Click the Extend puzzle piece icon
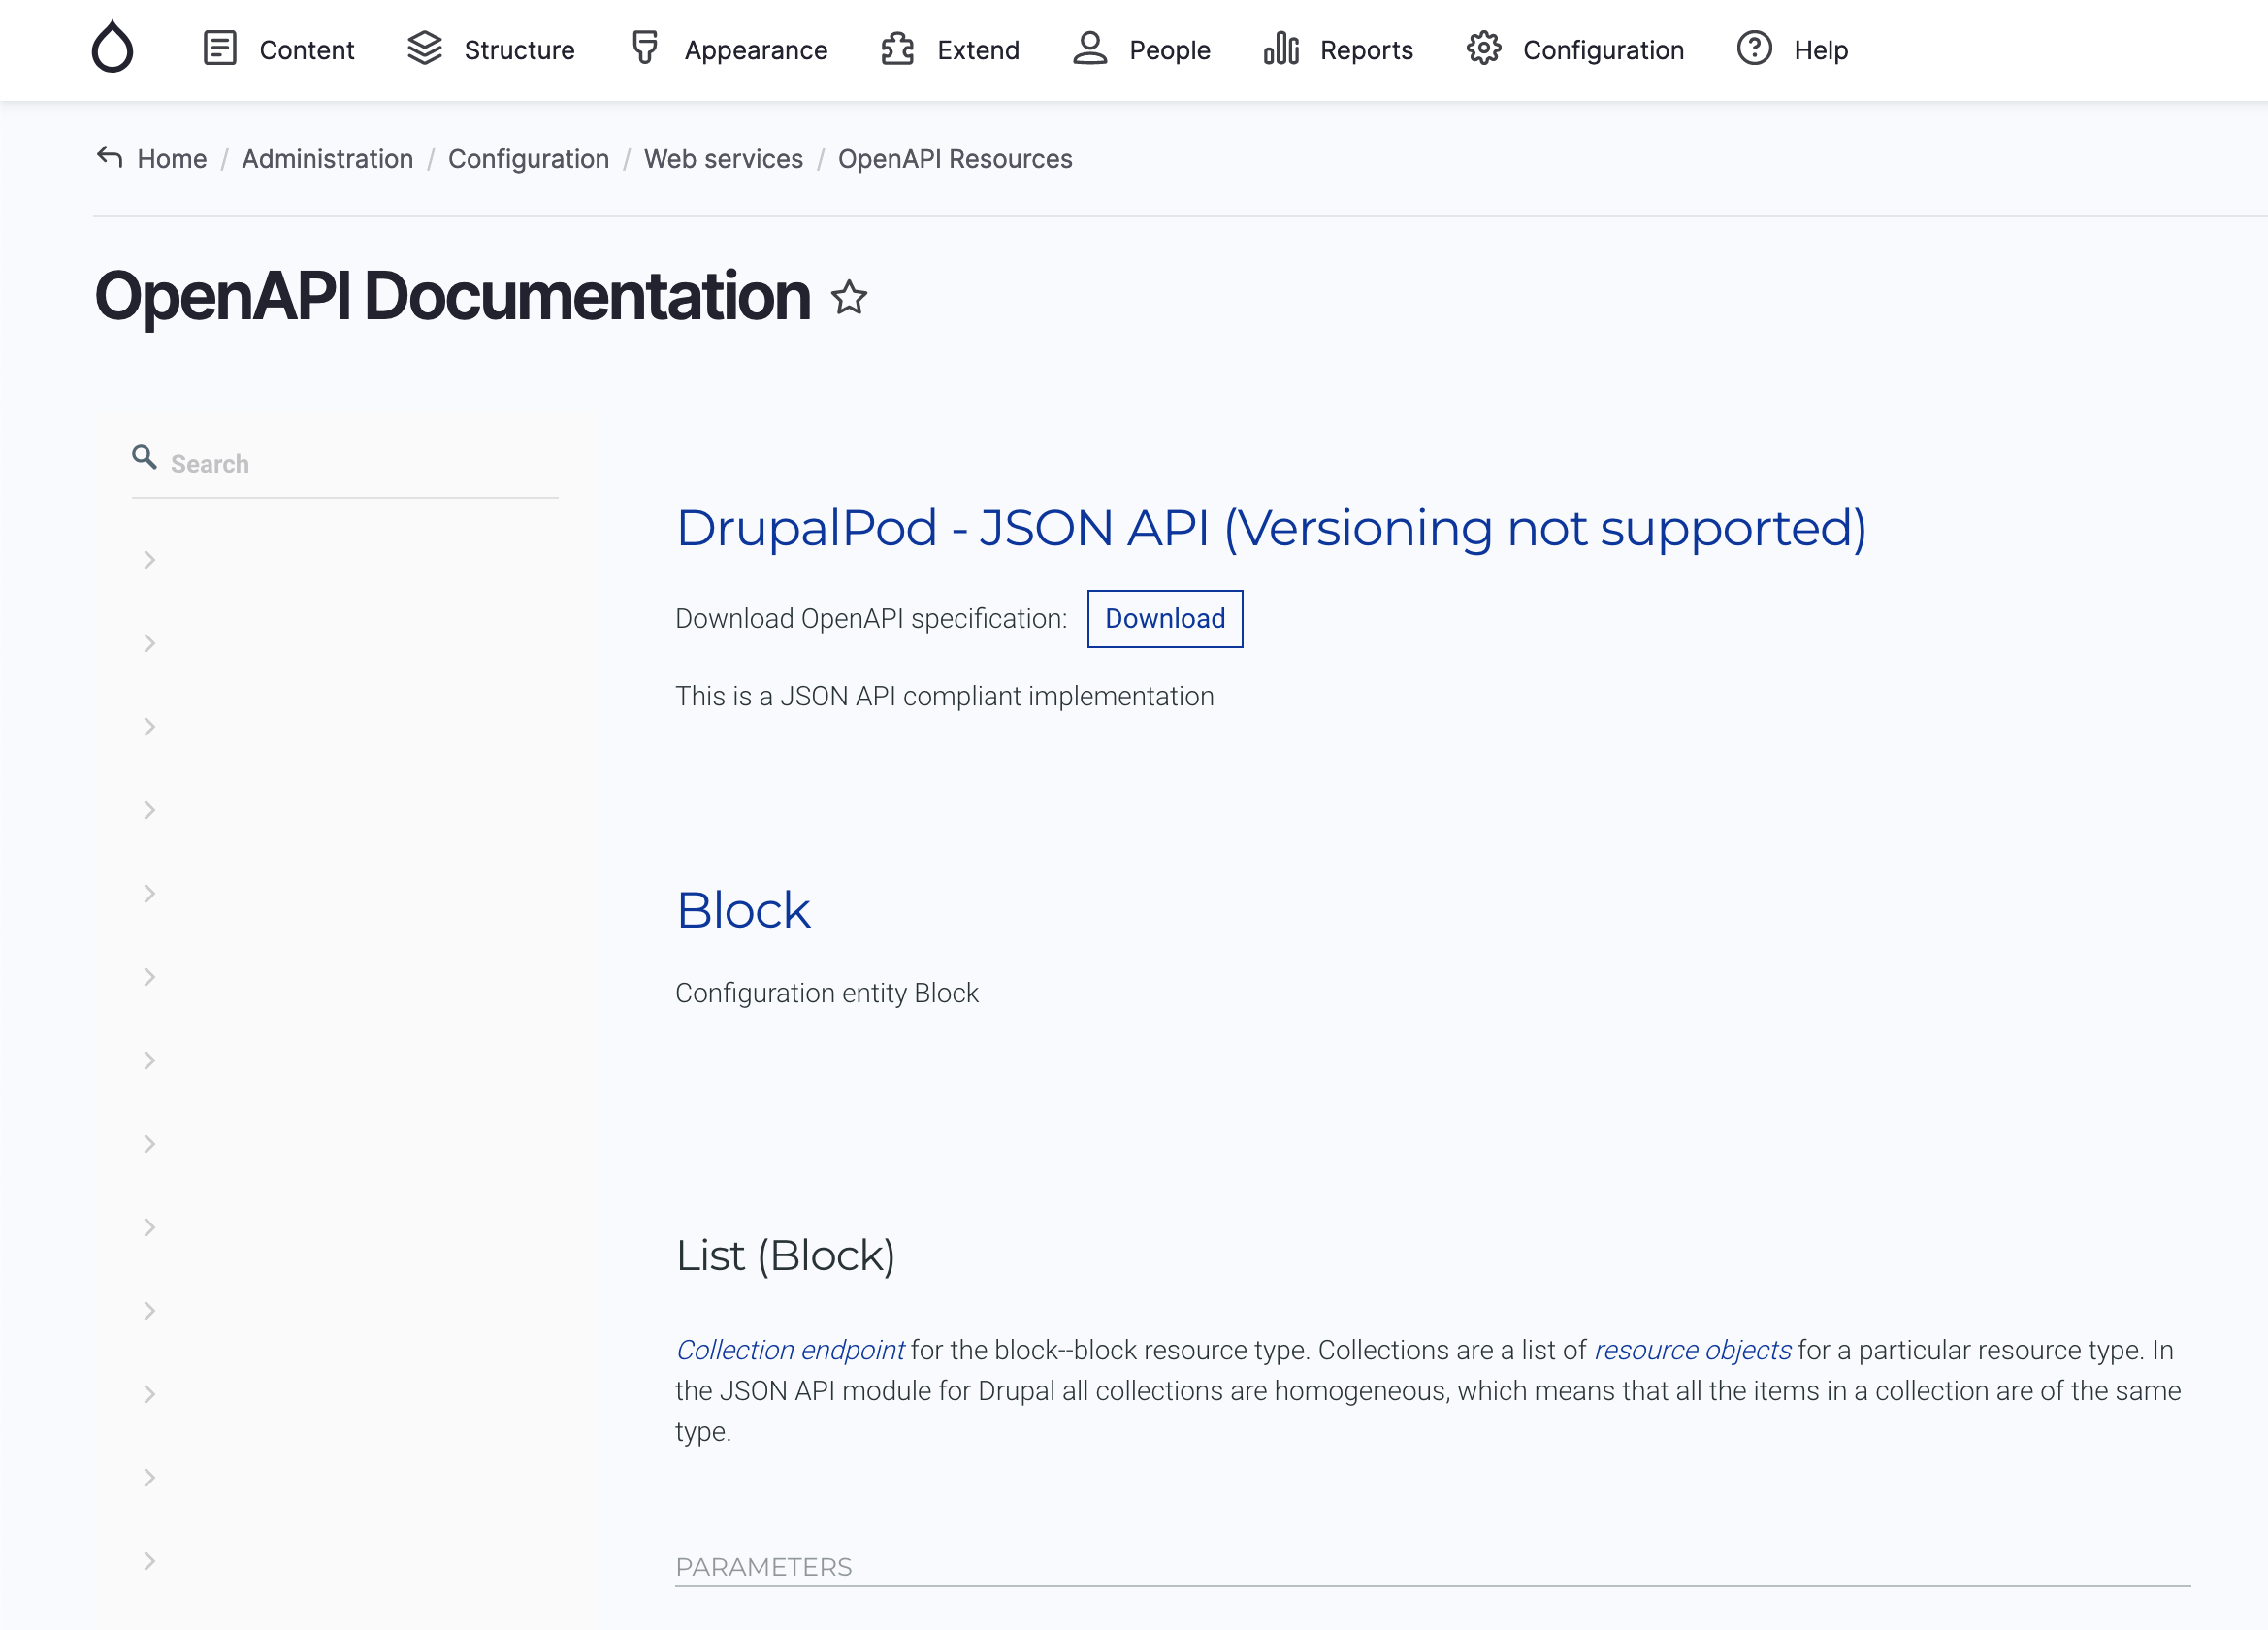This screenshot has height=1630, width=2268. [897, 48]
